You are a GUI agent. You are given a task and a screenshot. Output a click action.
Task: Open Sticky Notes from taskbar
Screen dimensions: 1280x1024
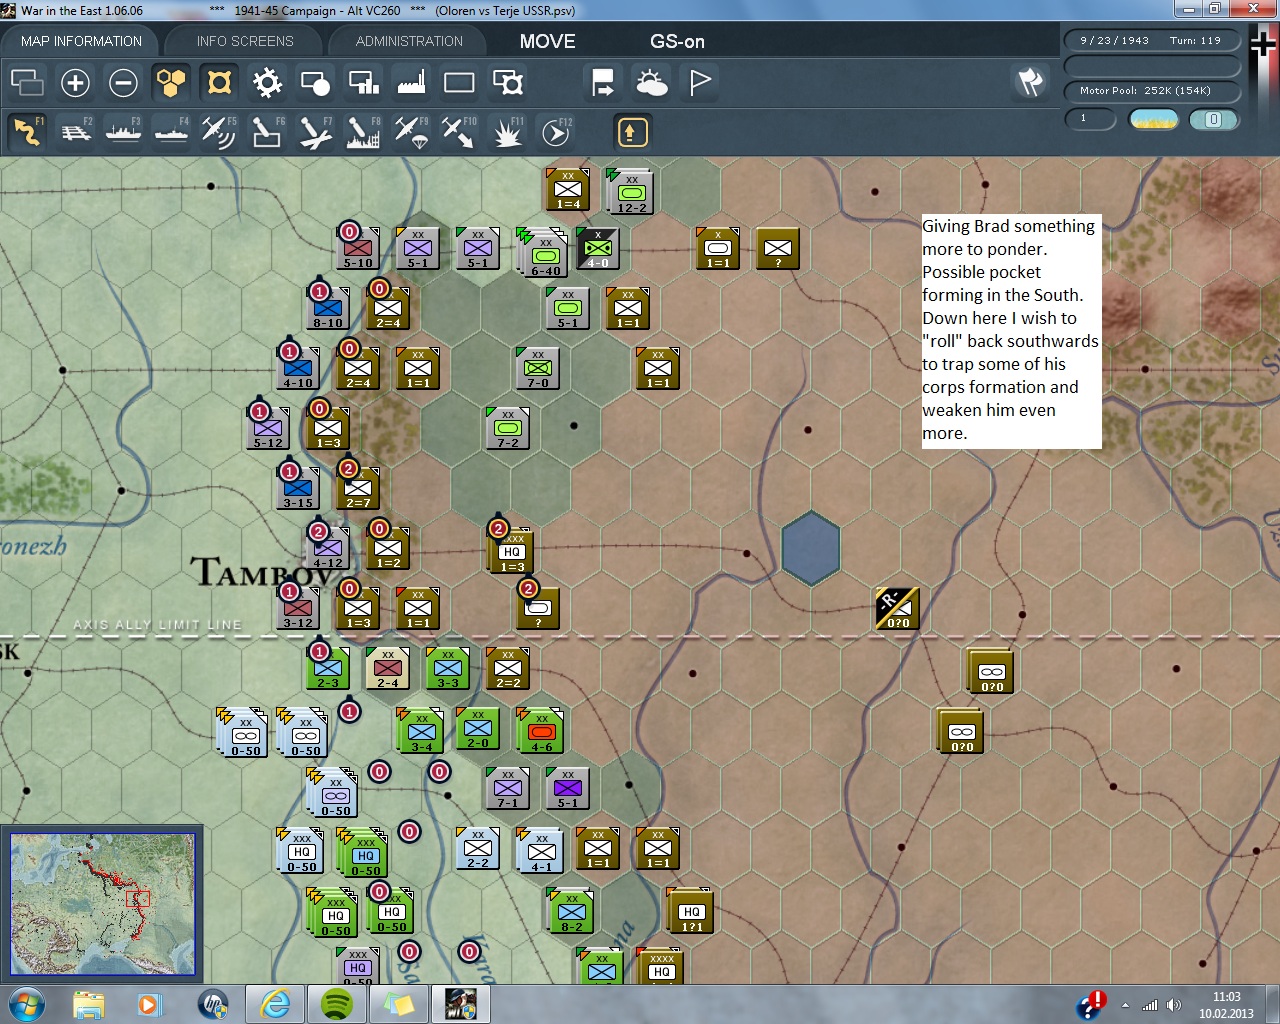(399, 1004)
